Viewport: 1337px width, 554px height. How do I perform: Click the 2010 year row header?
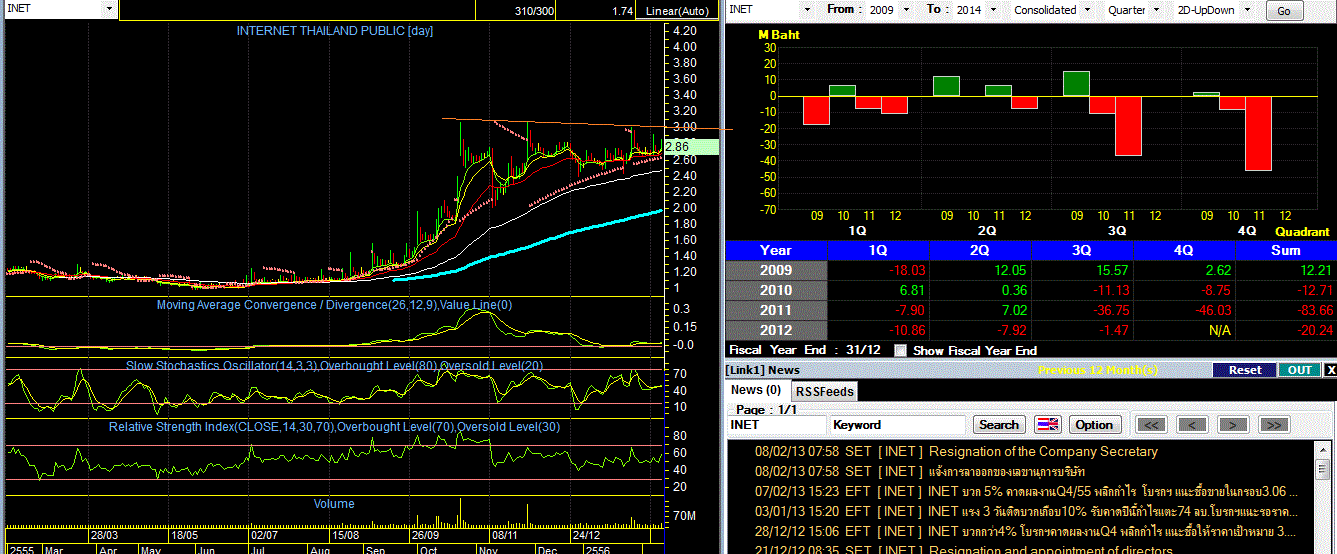pyautogui.click(x=776, y=290)
